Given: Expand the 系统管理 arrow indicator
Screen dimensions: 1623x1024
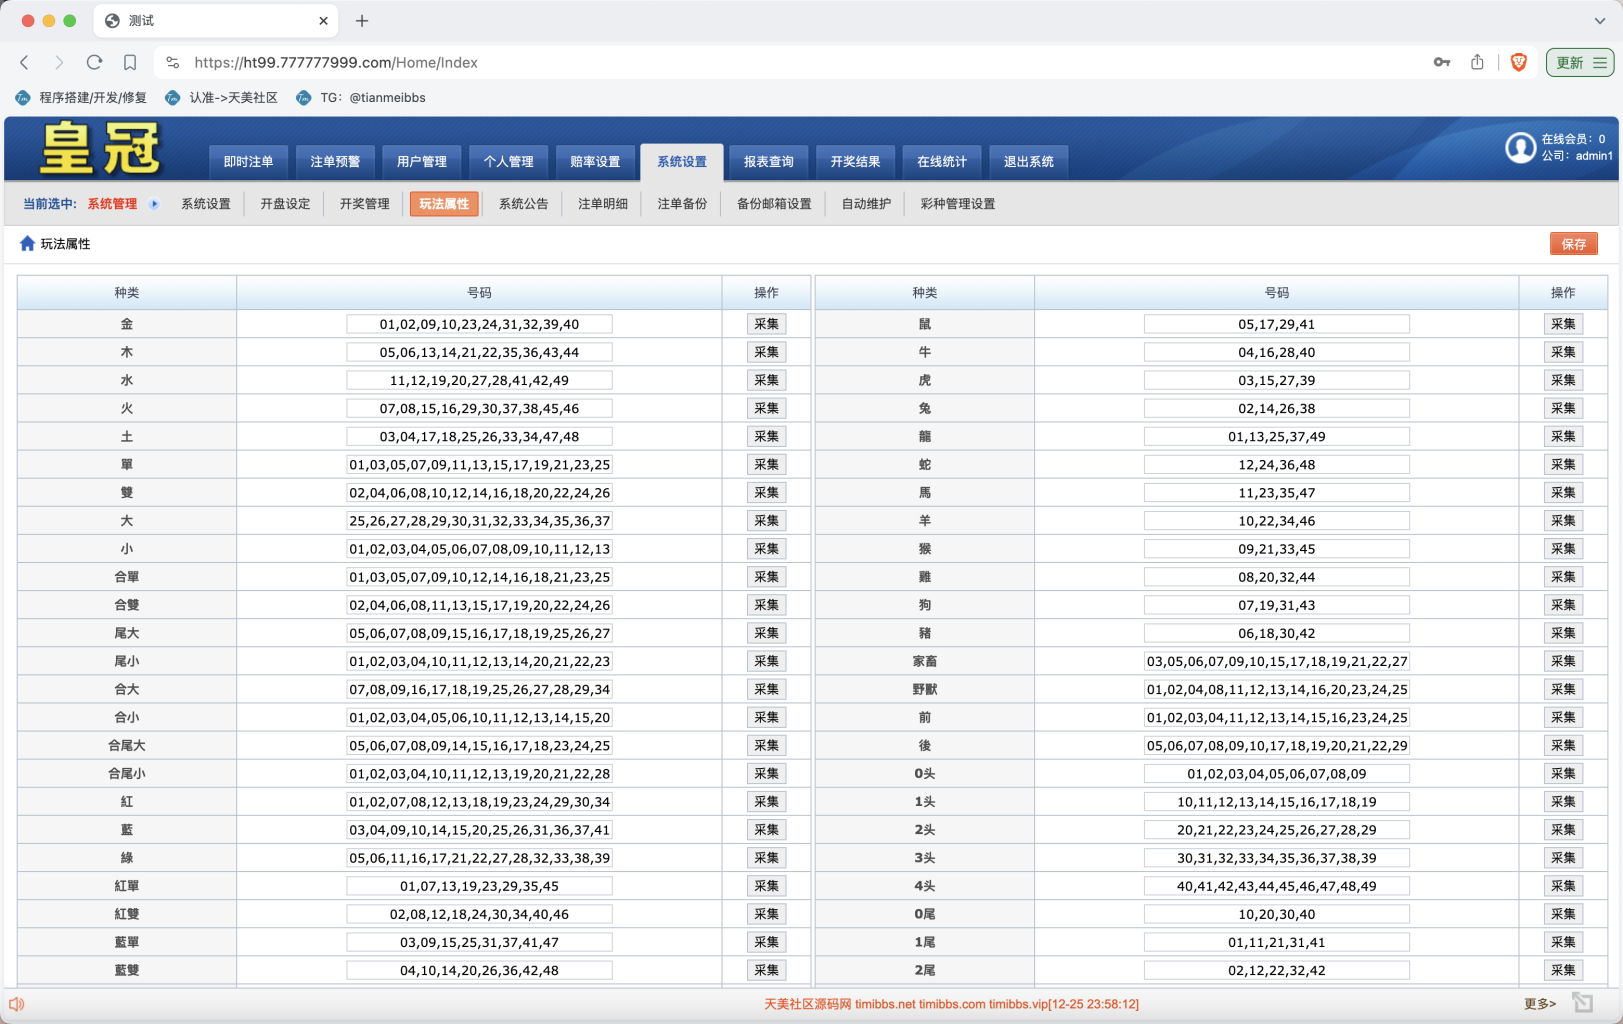Looking at the screenshot, I should point(154,204).
